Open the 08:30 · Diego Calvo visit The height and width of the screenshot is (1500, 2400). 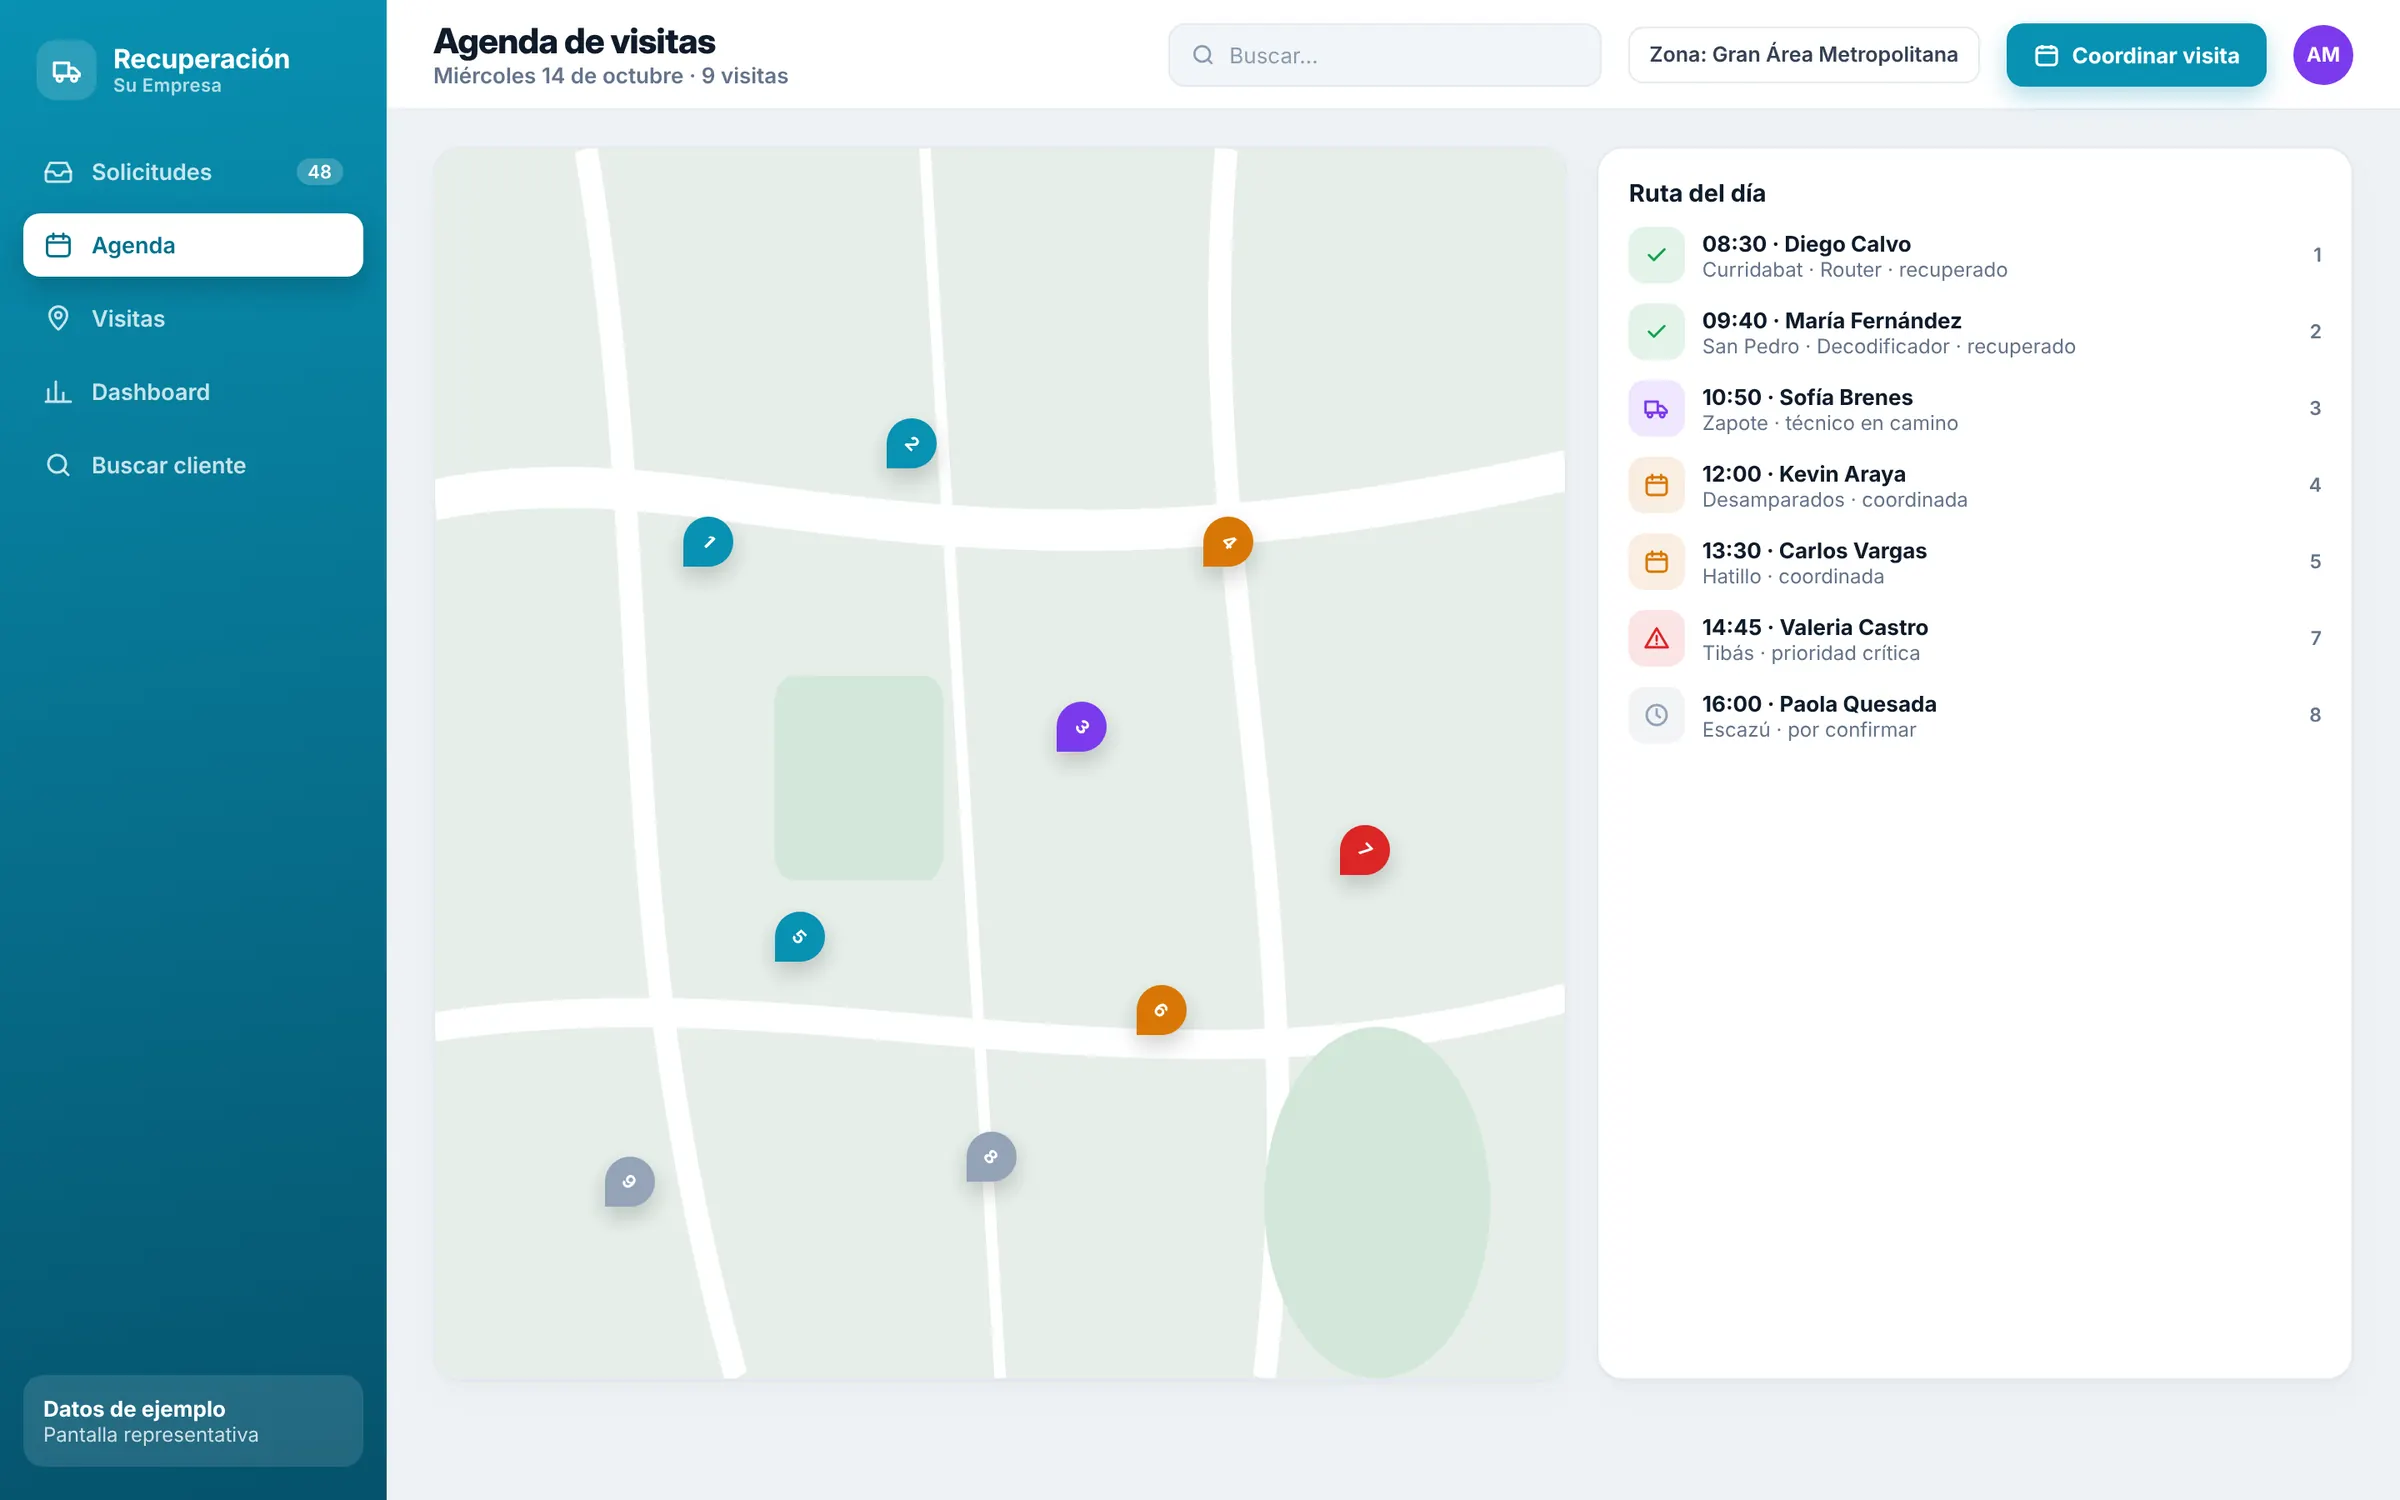click(1974, 255)
